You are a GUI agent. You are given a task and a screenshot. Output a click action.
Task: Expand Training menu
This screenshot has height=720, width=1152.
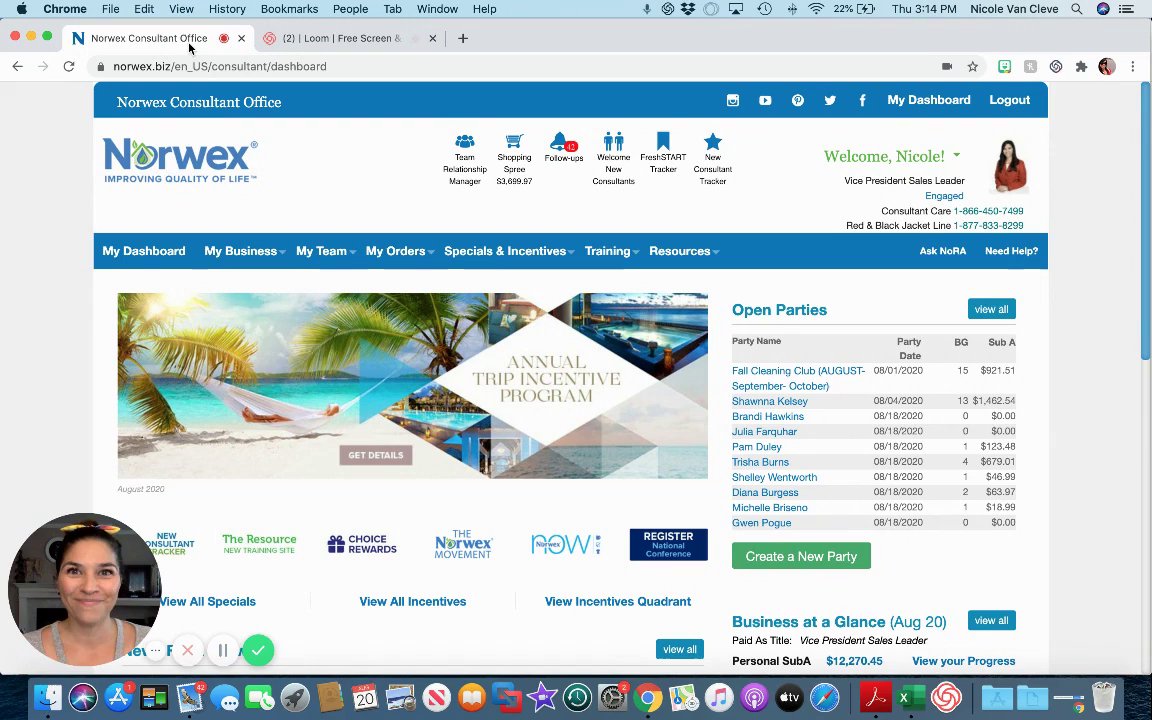click(x=611, y=251)
